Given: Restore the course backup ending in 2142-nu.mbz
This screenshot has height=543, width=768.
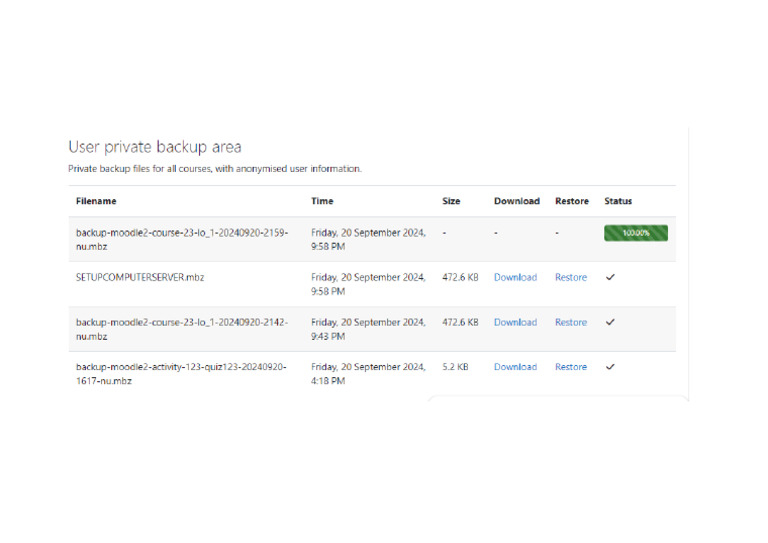Looking at the screenshot, I should (571, 323).
